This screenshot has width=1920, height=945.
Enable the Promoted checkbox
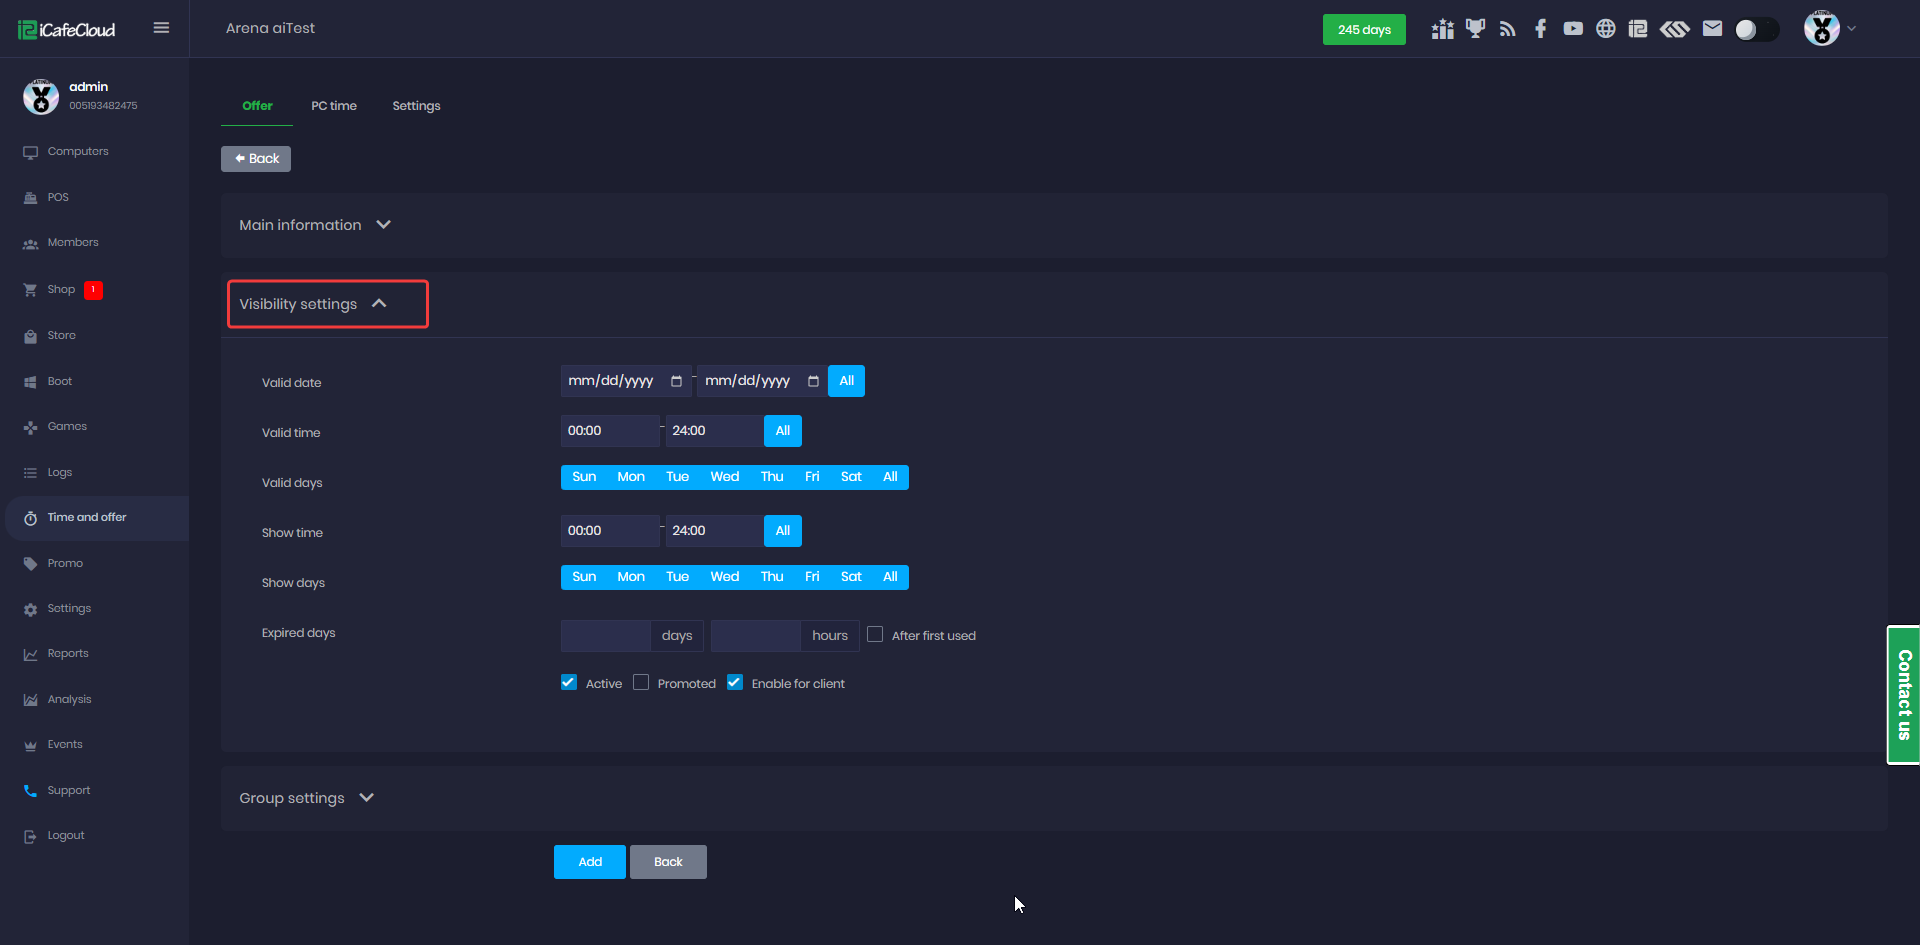641,683
